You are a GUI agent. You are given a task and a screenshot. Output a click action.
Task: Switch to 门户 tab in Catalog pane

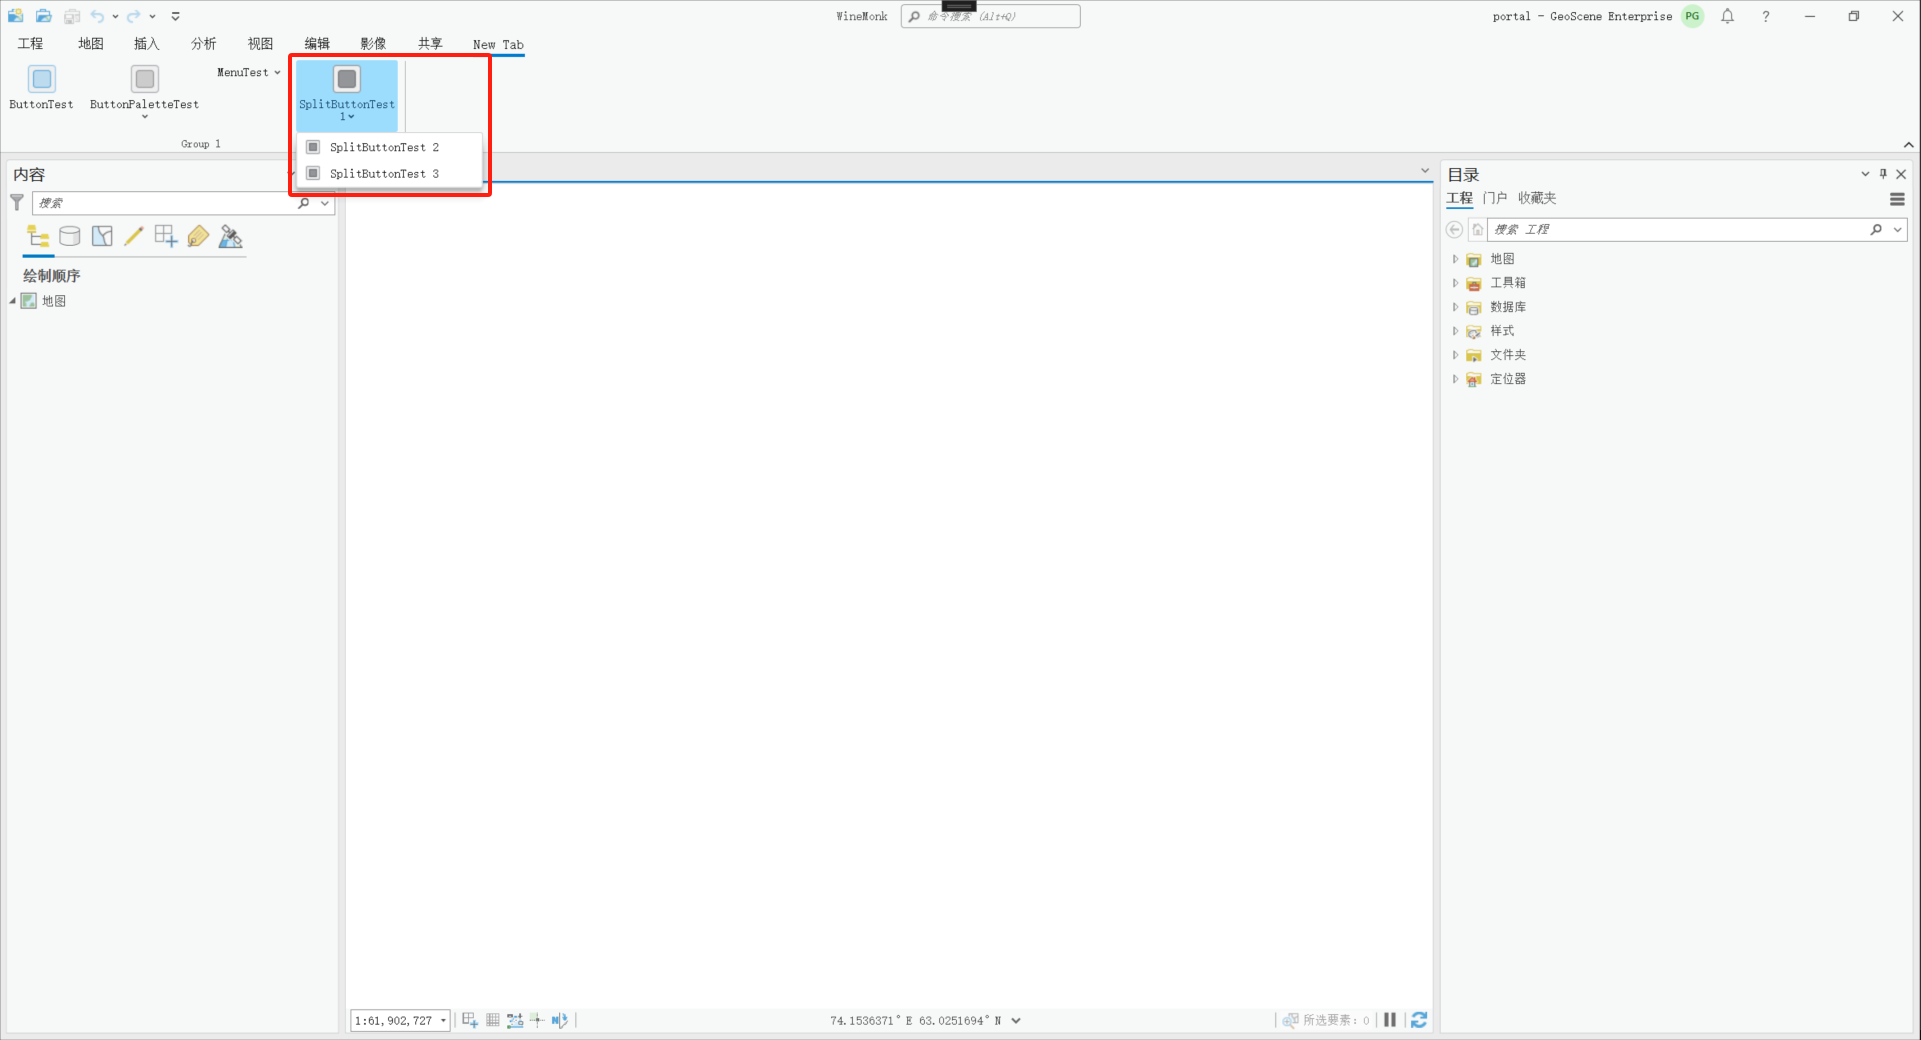coord(1495,198)
